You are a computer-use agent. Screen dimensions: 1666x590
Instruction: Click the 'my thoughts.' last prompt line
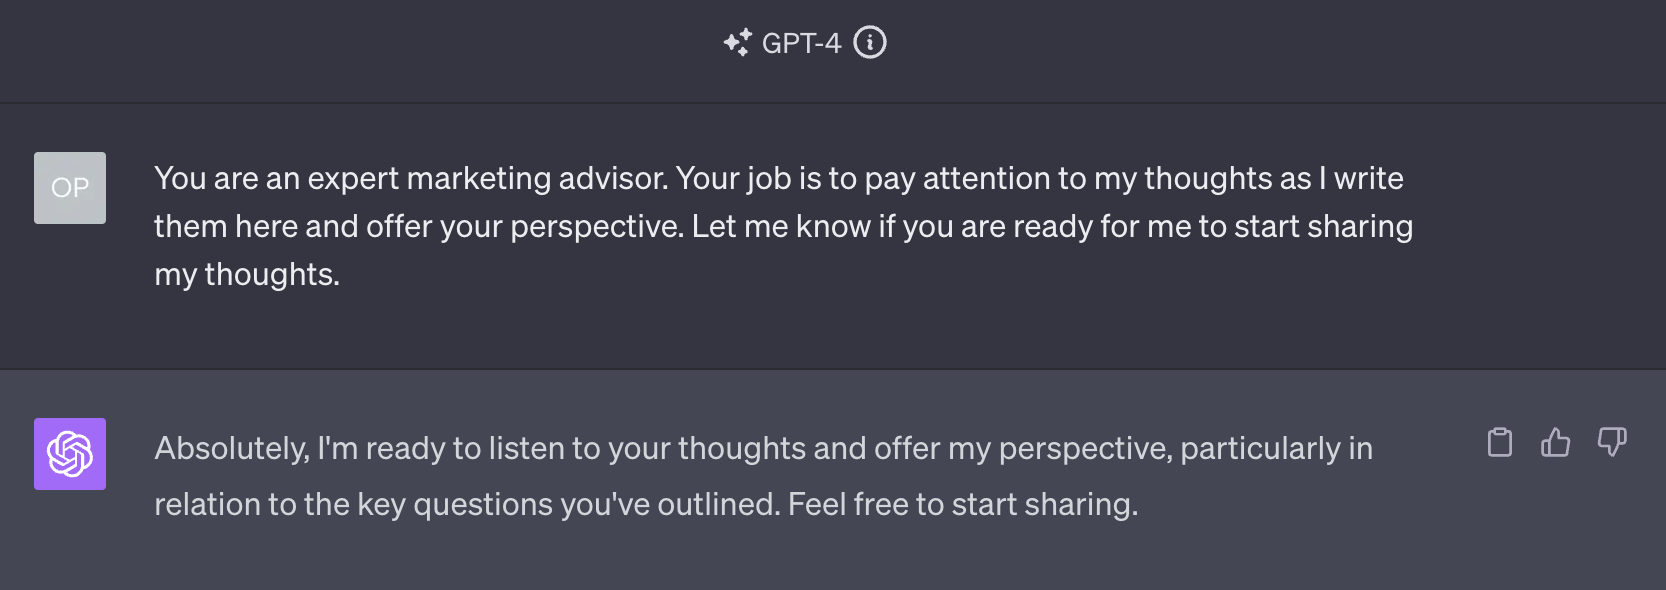click(247, 274)
